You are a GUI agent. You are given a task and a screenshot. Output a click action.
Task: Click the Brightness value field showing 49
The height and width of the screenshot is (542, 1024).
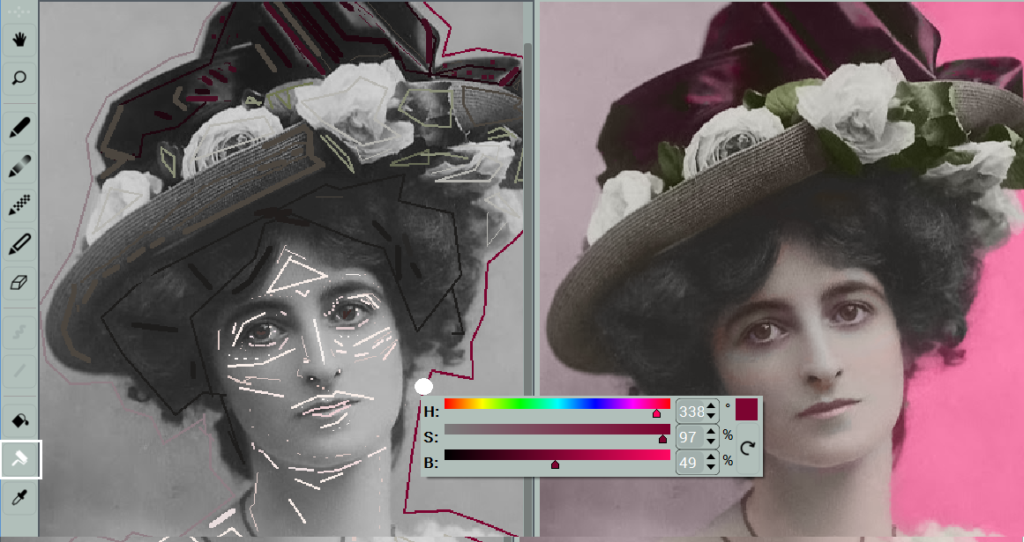(691, 462)
